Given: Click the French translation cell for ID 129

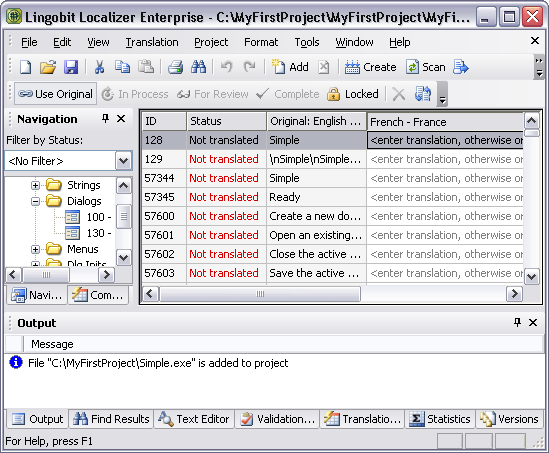Looking at the screenshot, I should tap(445, 159).
